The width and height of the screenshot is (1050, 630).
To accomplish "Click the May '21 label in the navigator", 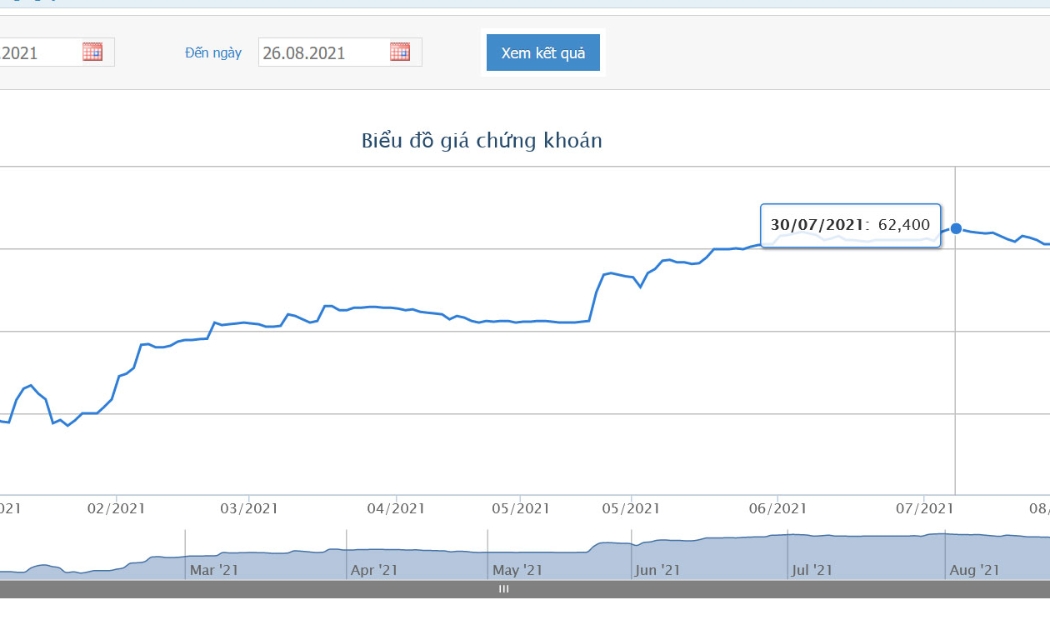I will tap(517, 570).
